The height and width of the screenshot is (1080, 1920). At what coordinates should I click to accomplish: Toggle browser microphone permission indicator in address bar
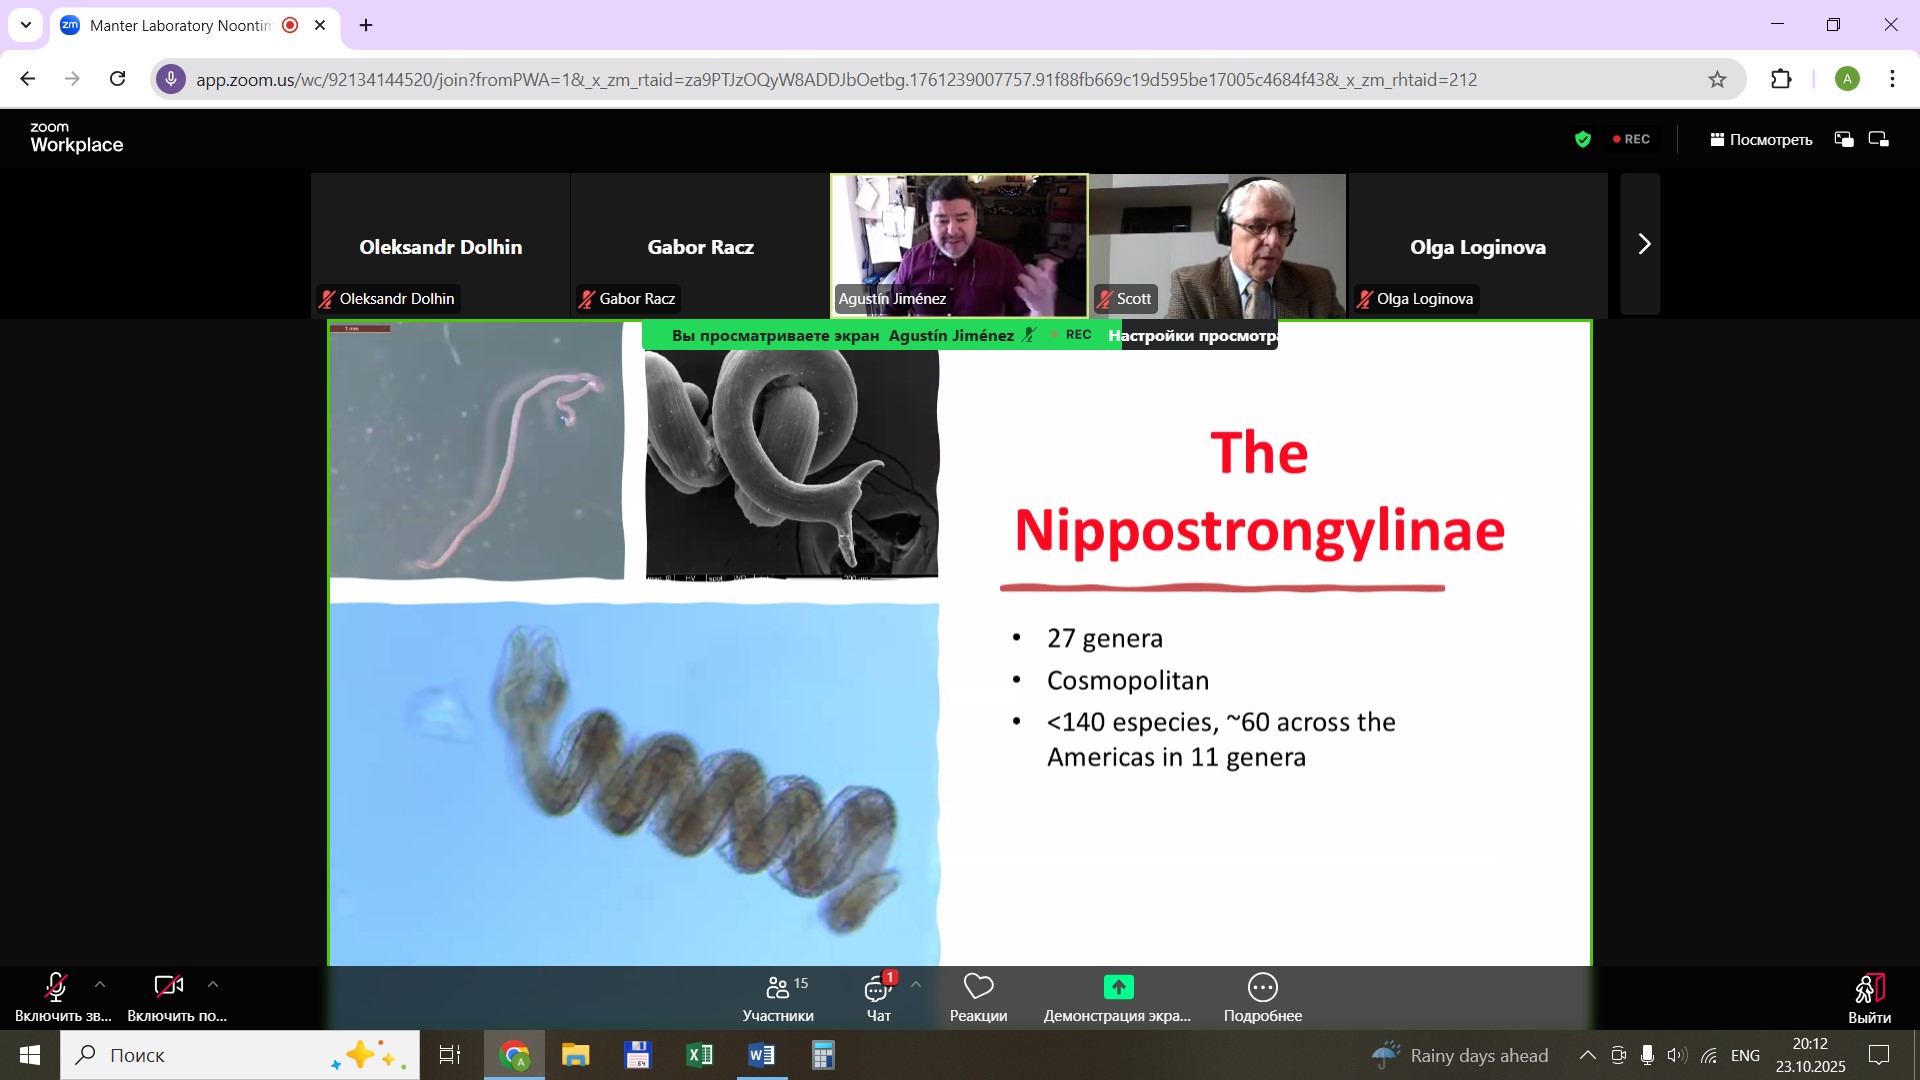[x=171, y=80]
